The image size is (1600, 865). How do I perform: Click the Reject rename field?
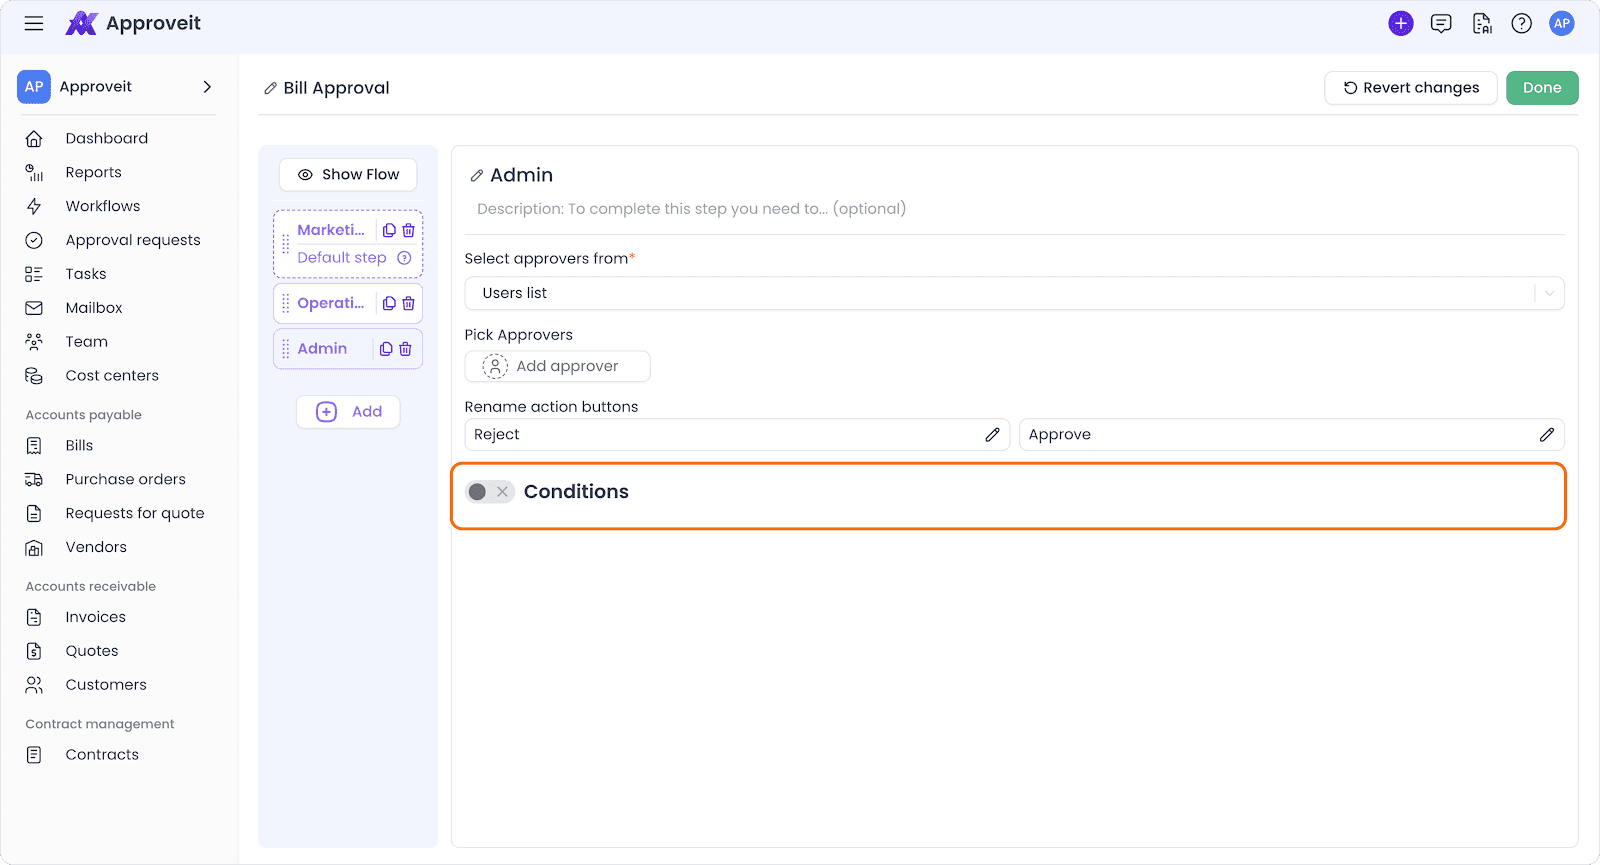[737, 435]
